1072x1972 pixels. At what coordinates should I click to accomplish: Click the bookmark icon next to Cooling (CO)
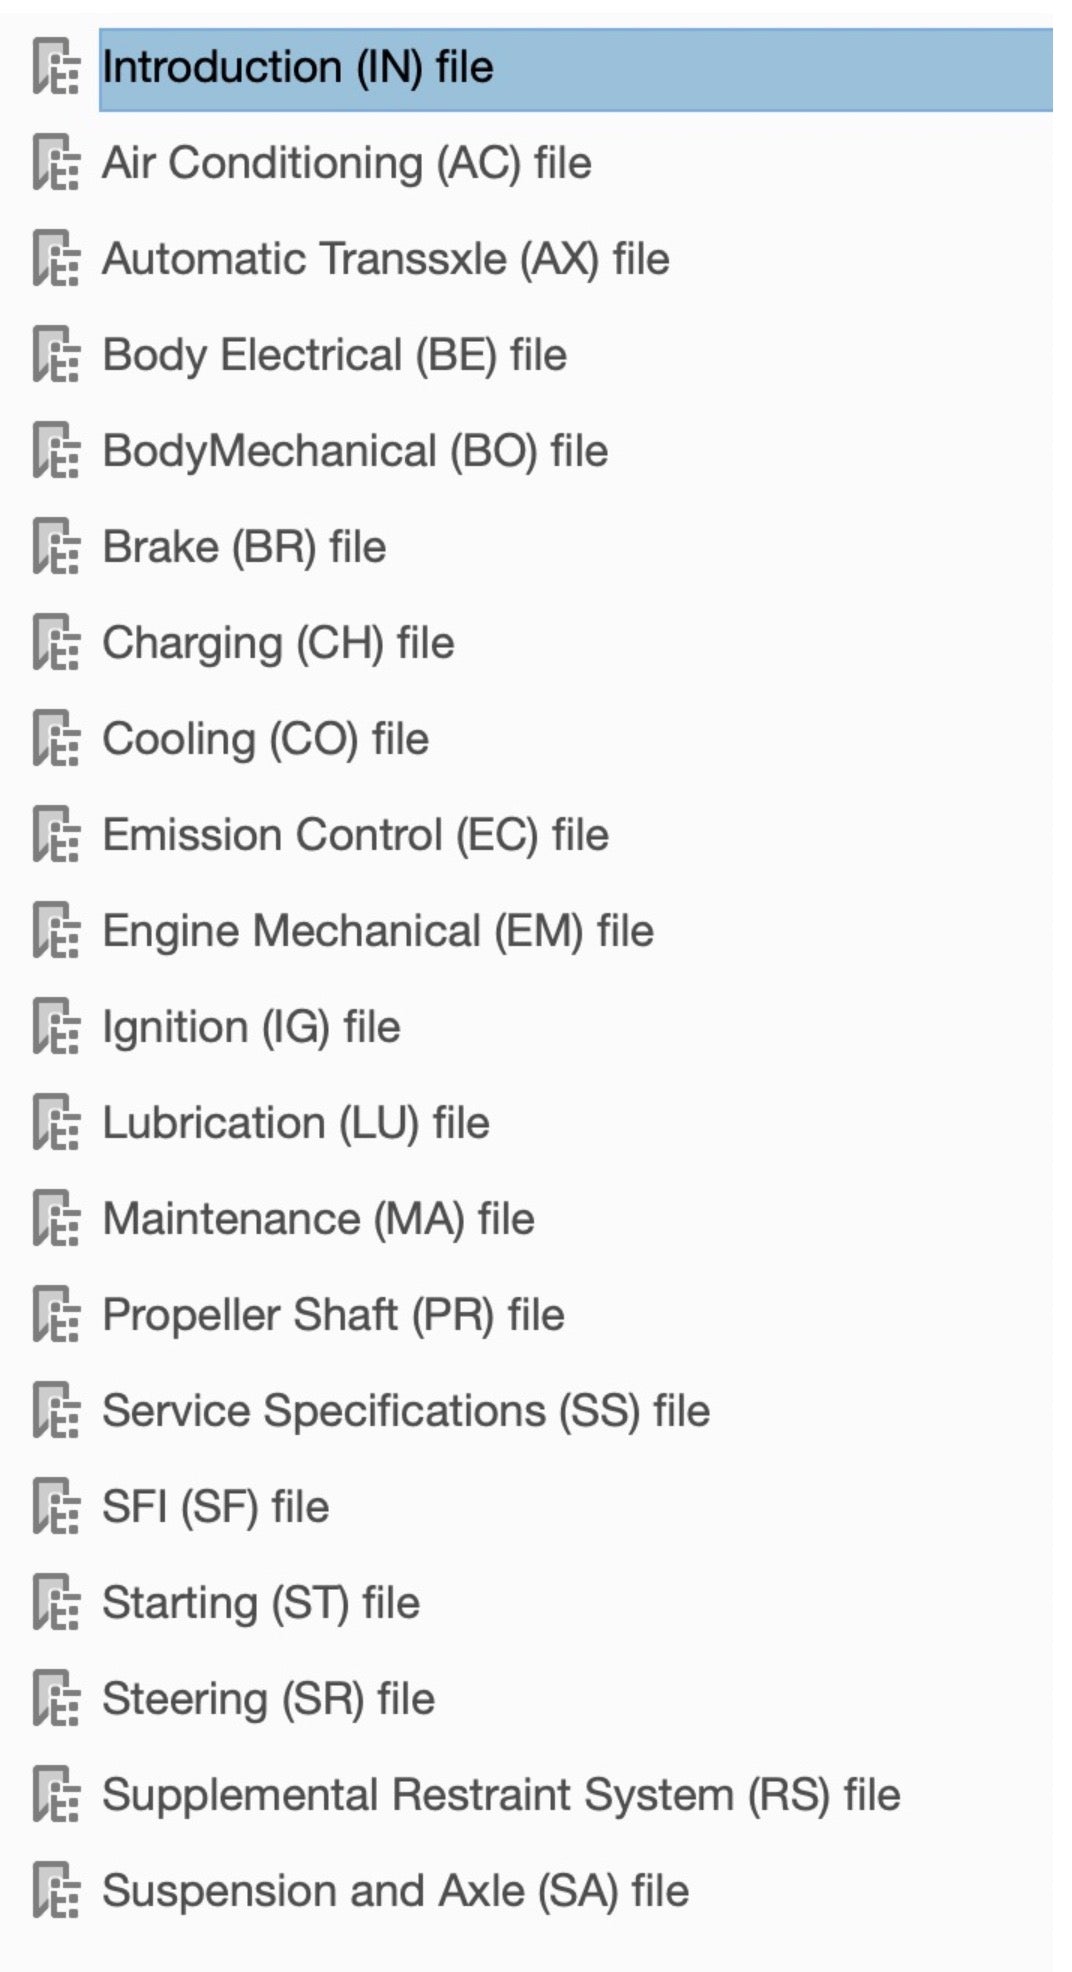(x=56, y=740)
